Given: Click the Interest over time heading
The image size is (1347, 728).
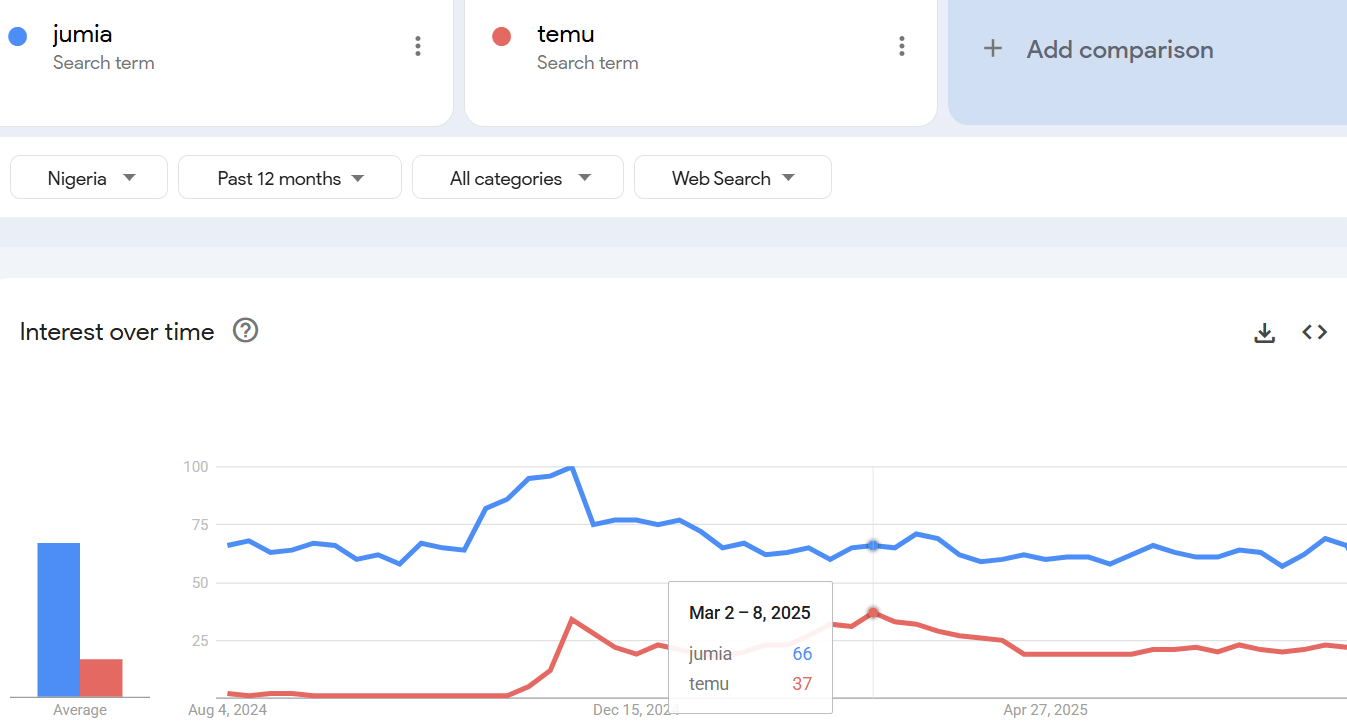Looking at the screenshot, I should 117,332.
